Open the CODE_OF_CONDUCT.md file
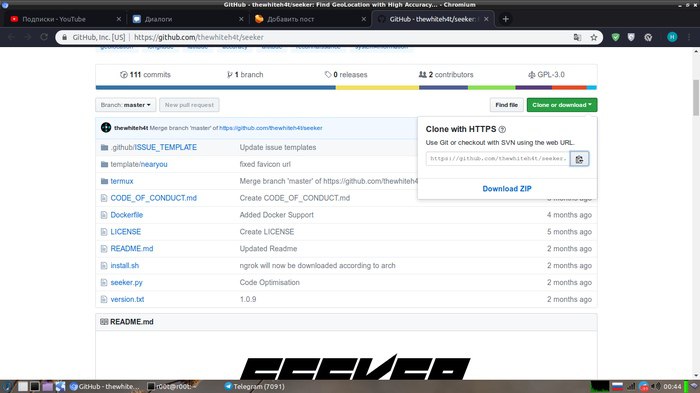700x393 pixels. pyautogui.click(x=154, y=198)
